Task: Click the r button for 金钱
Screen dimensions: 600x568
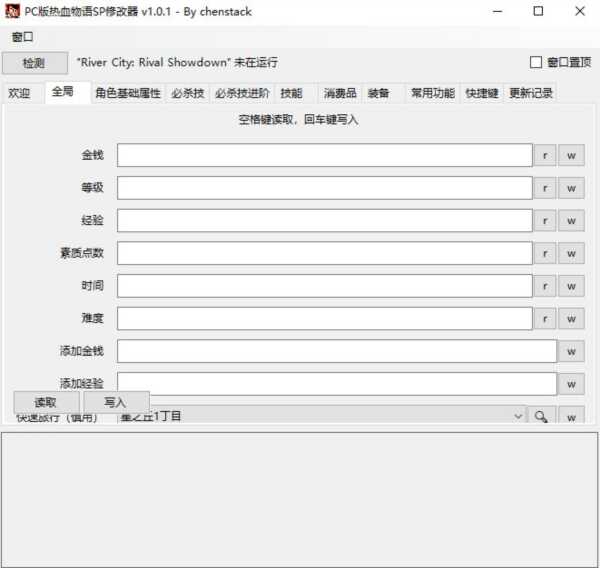Action: pyautogui.click(x=545, y=155)
